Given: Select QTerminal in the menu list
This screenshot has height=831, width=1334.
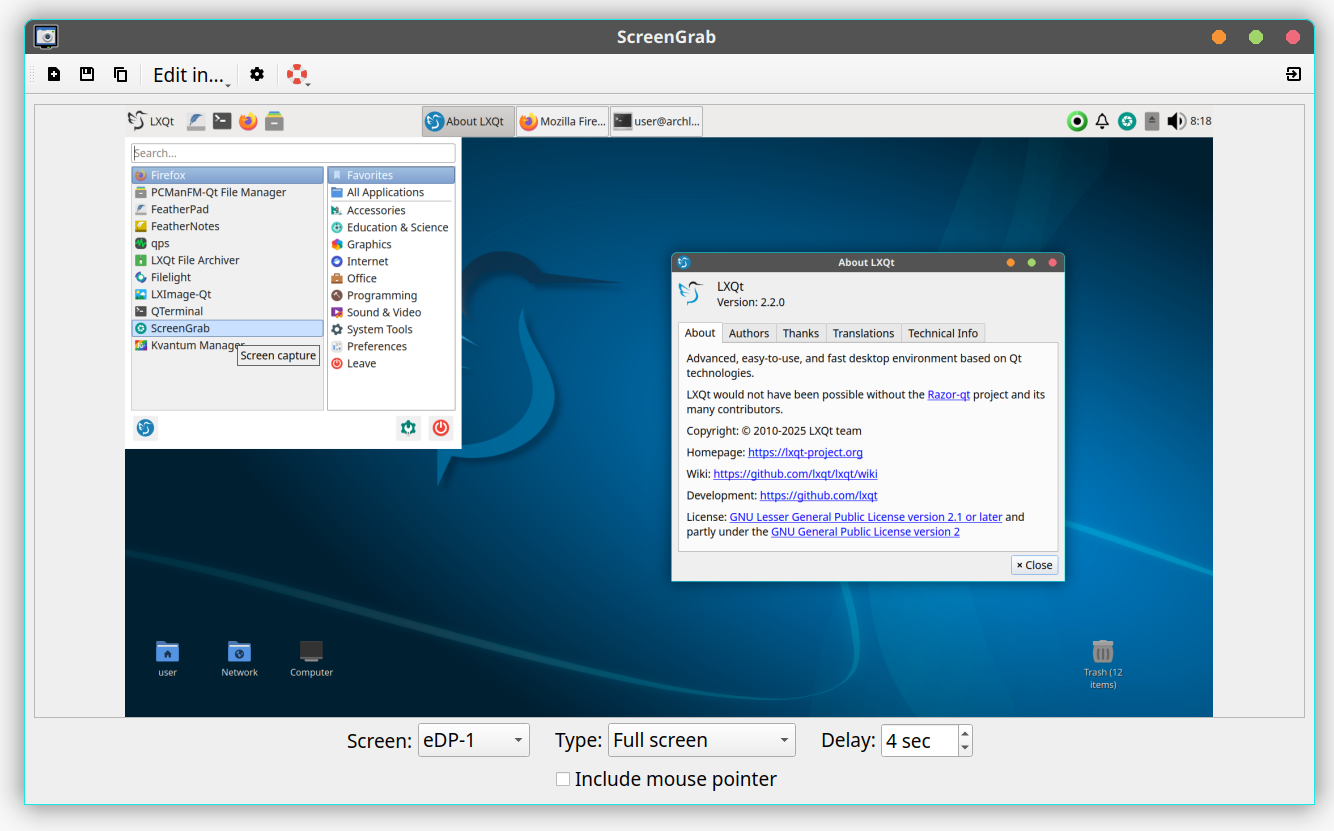Looking at the screenshot, I should (227, 311).
